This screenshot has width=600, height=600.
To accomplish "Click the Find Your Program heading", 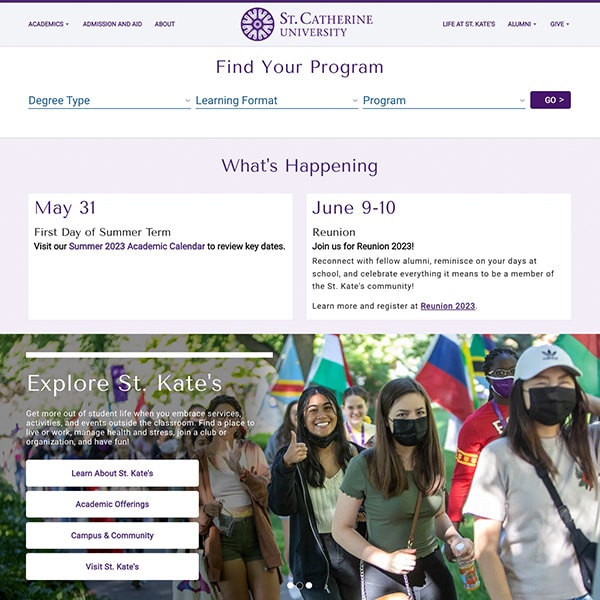I will 300,67.
